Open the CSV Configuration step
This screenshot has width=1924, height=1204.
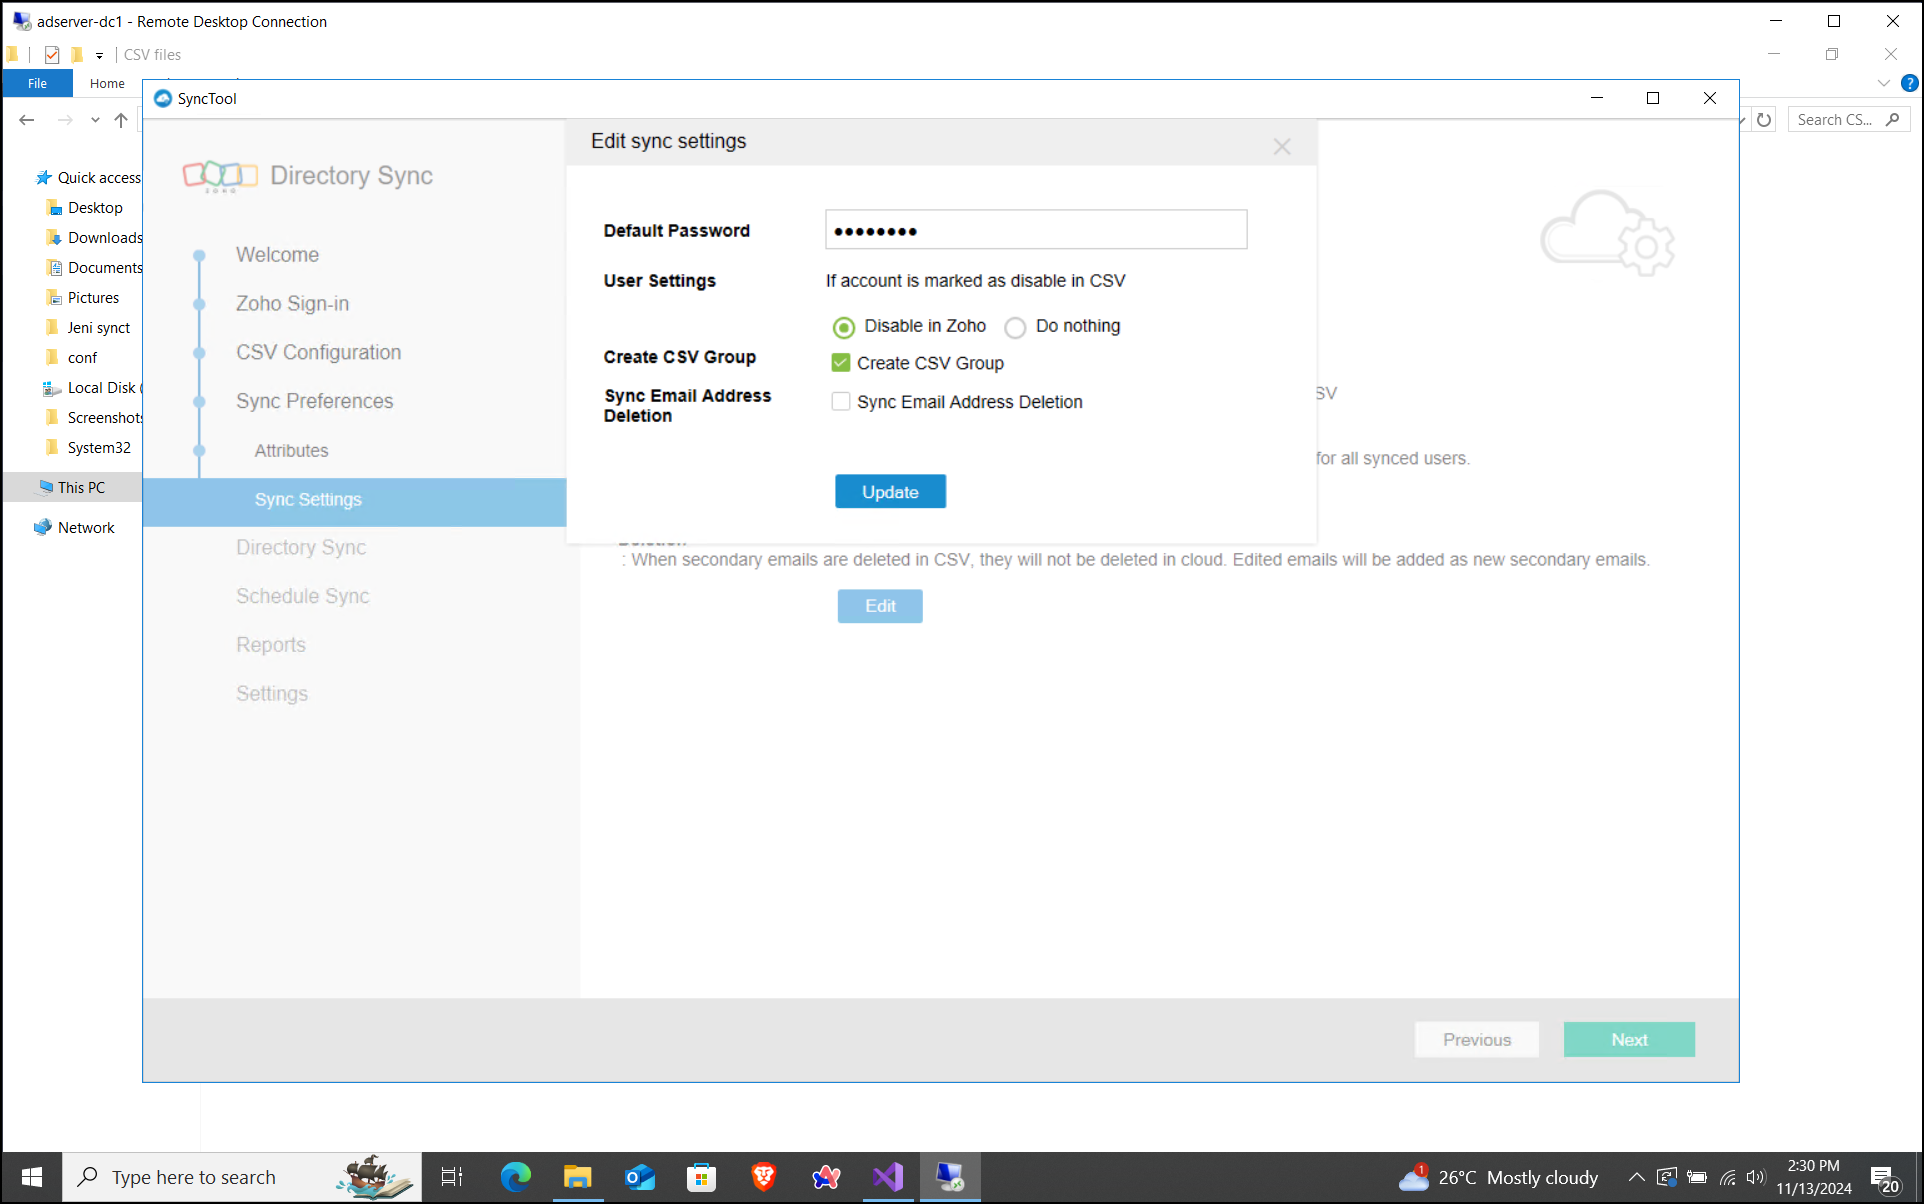click(318, 353)
